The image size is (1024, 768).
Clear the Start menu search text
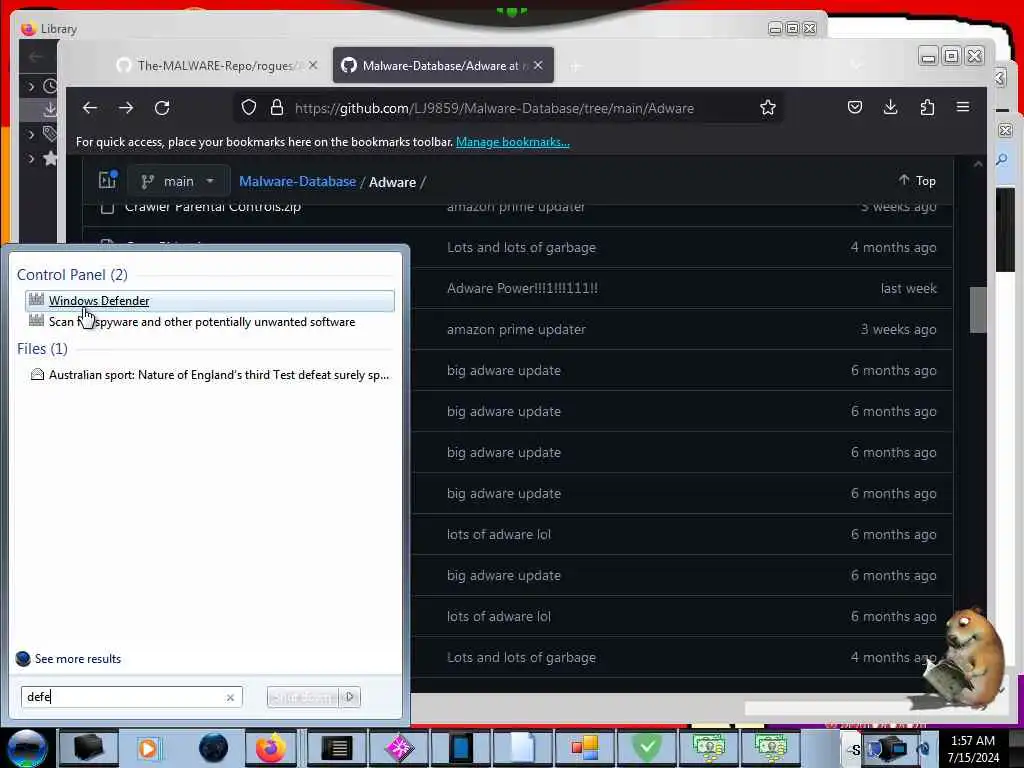tap(231, 697)
